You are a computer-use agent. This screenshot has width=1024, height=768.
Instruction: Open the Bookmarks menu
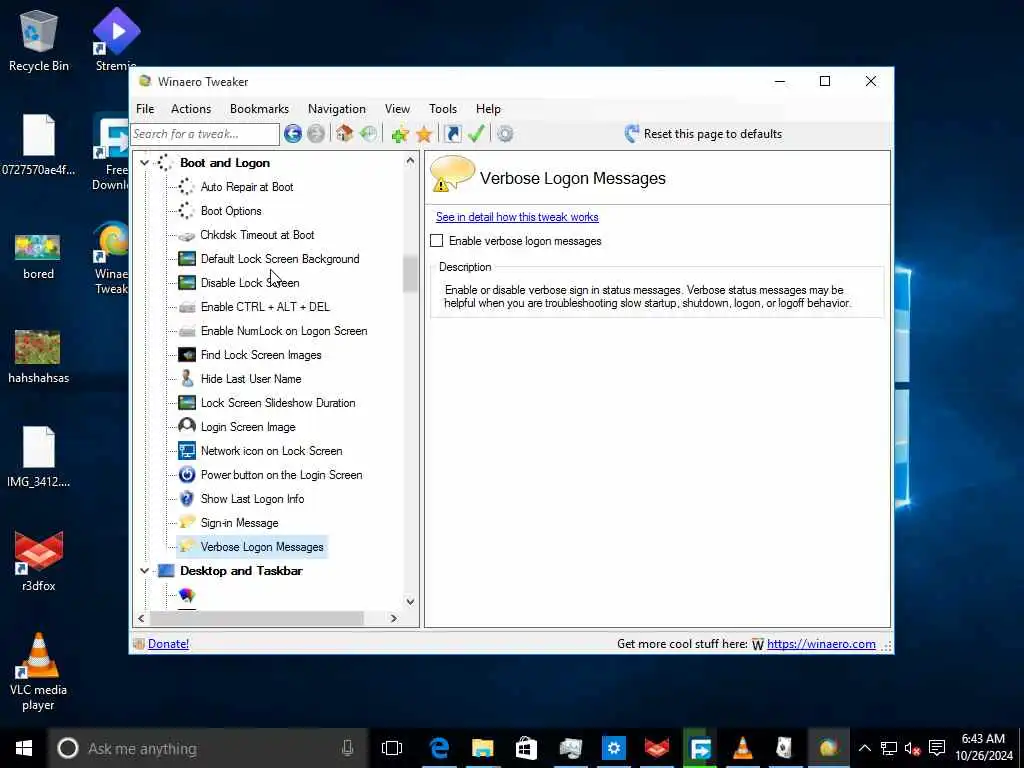point(259,109)
